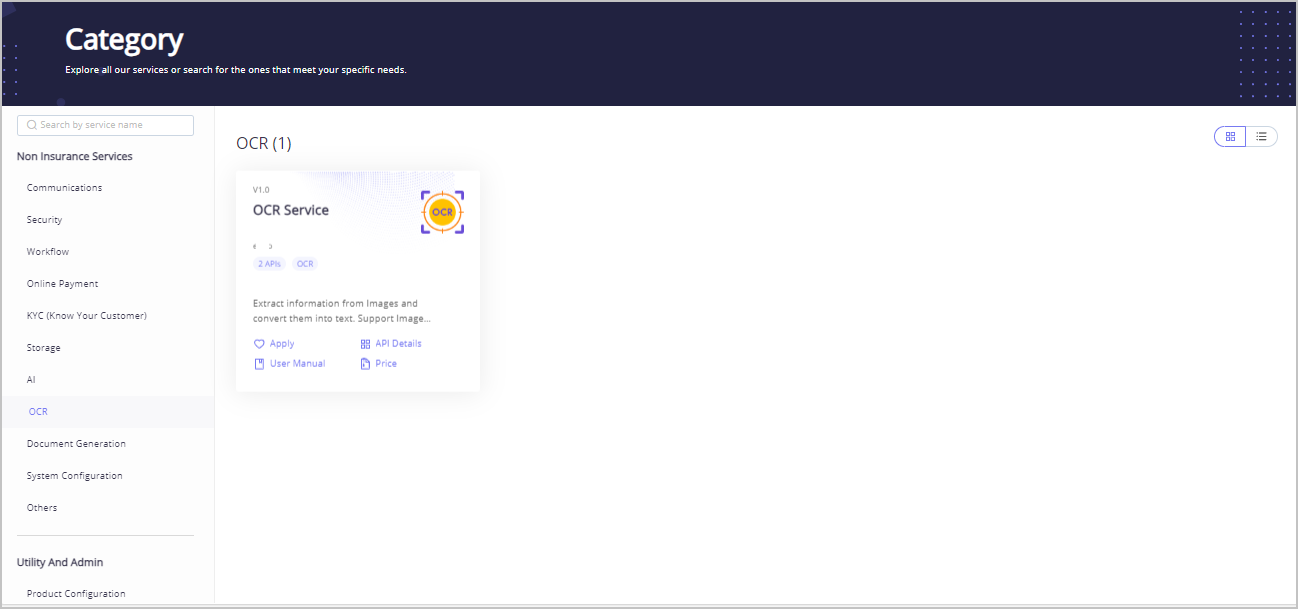Select Security category
This screenshot has height=609, width=1298.
pyautogui.click(x=44, y=220)
